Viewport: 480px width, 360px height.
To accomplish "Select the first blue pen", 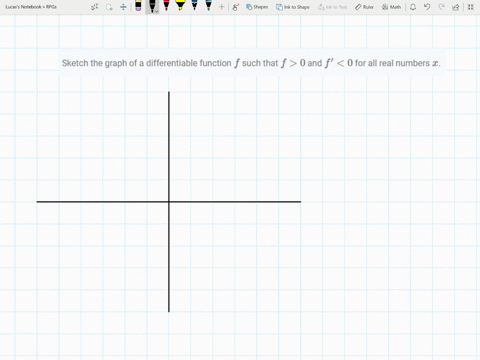I will tap(195, 5).
